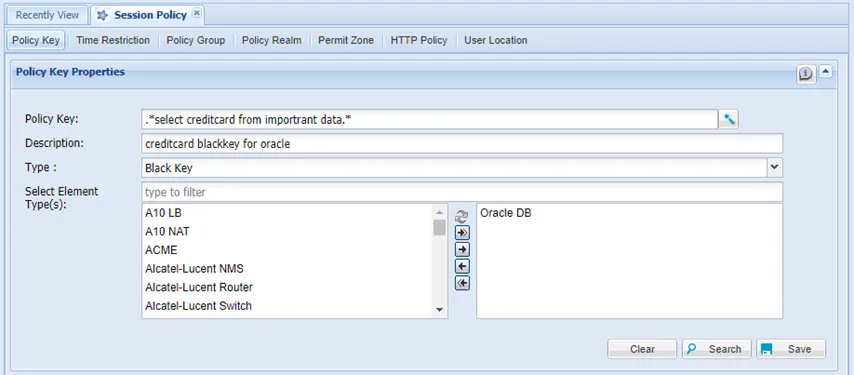Click the element list scroll down arrow
The image size is (854, 375).
tap(440, 310)
